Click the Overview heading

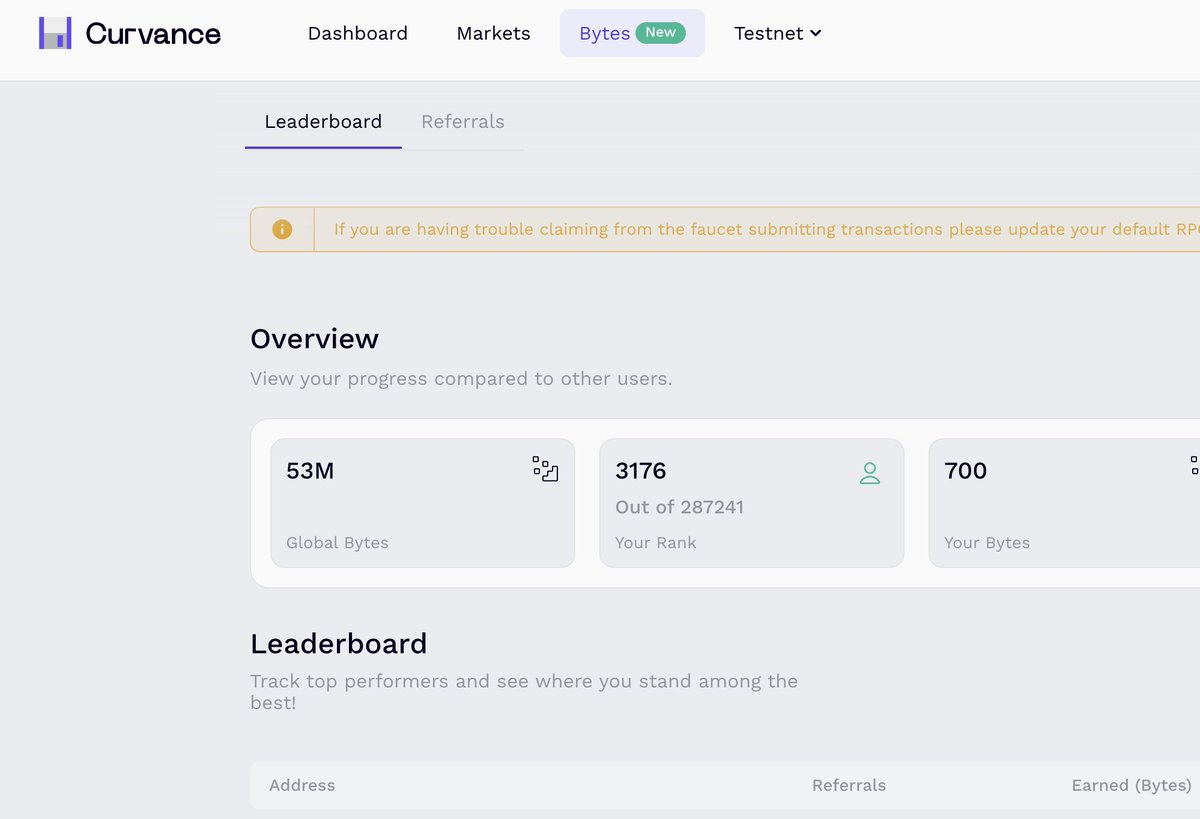pos(314,339)
